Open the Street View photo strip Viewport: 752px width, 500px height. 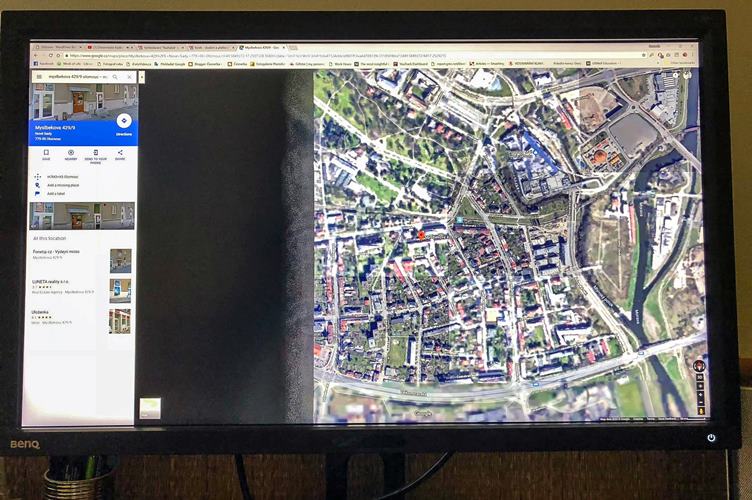click(82, 216)
